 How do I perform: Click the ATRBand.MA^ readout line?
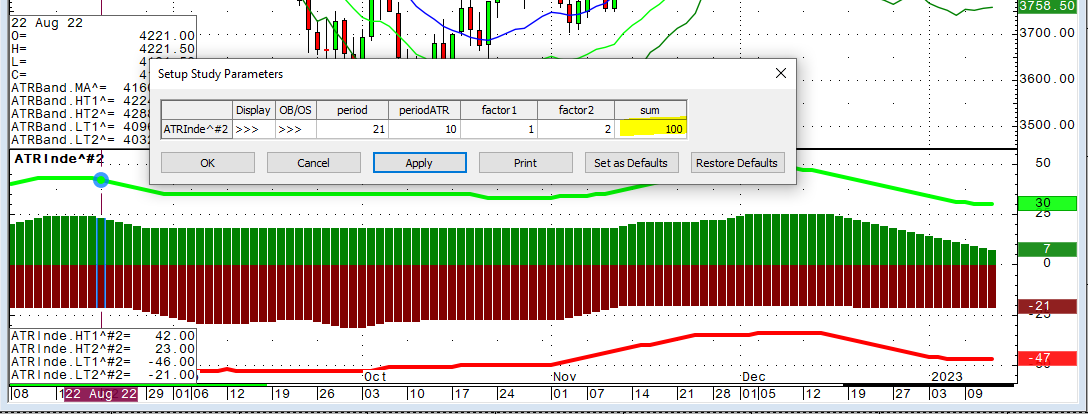point(82,89)
